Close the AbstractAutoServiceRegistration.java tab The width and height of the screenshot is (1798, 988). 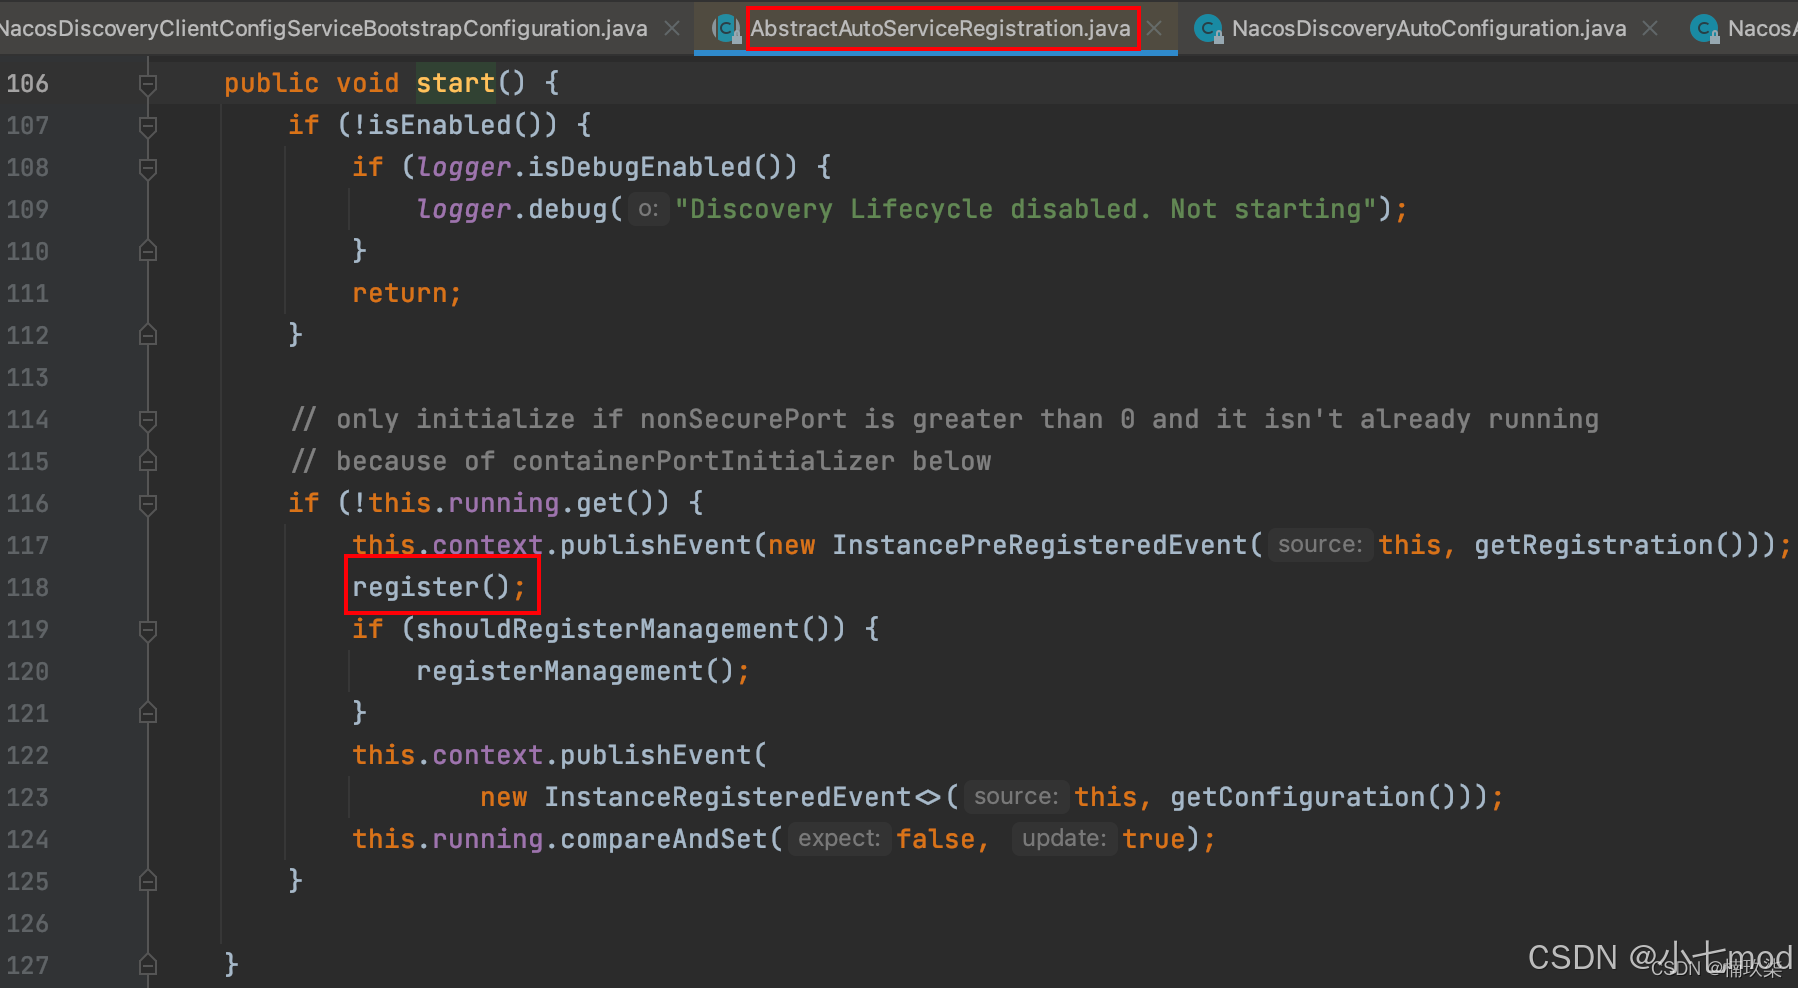1154,28
